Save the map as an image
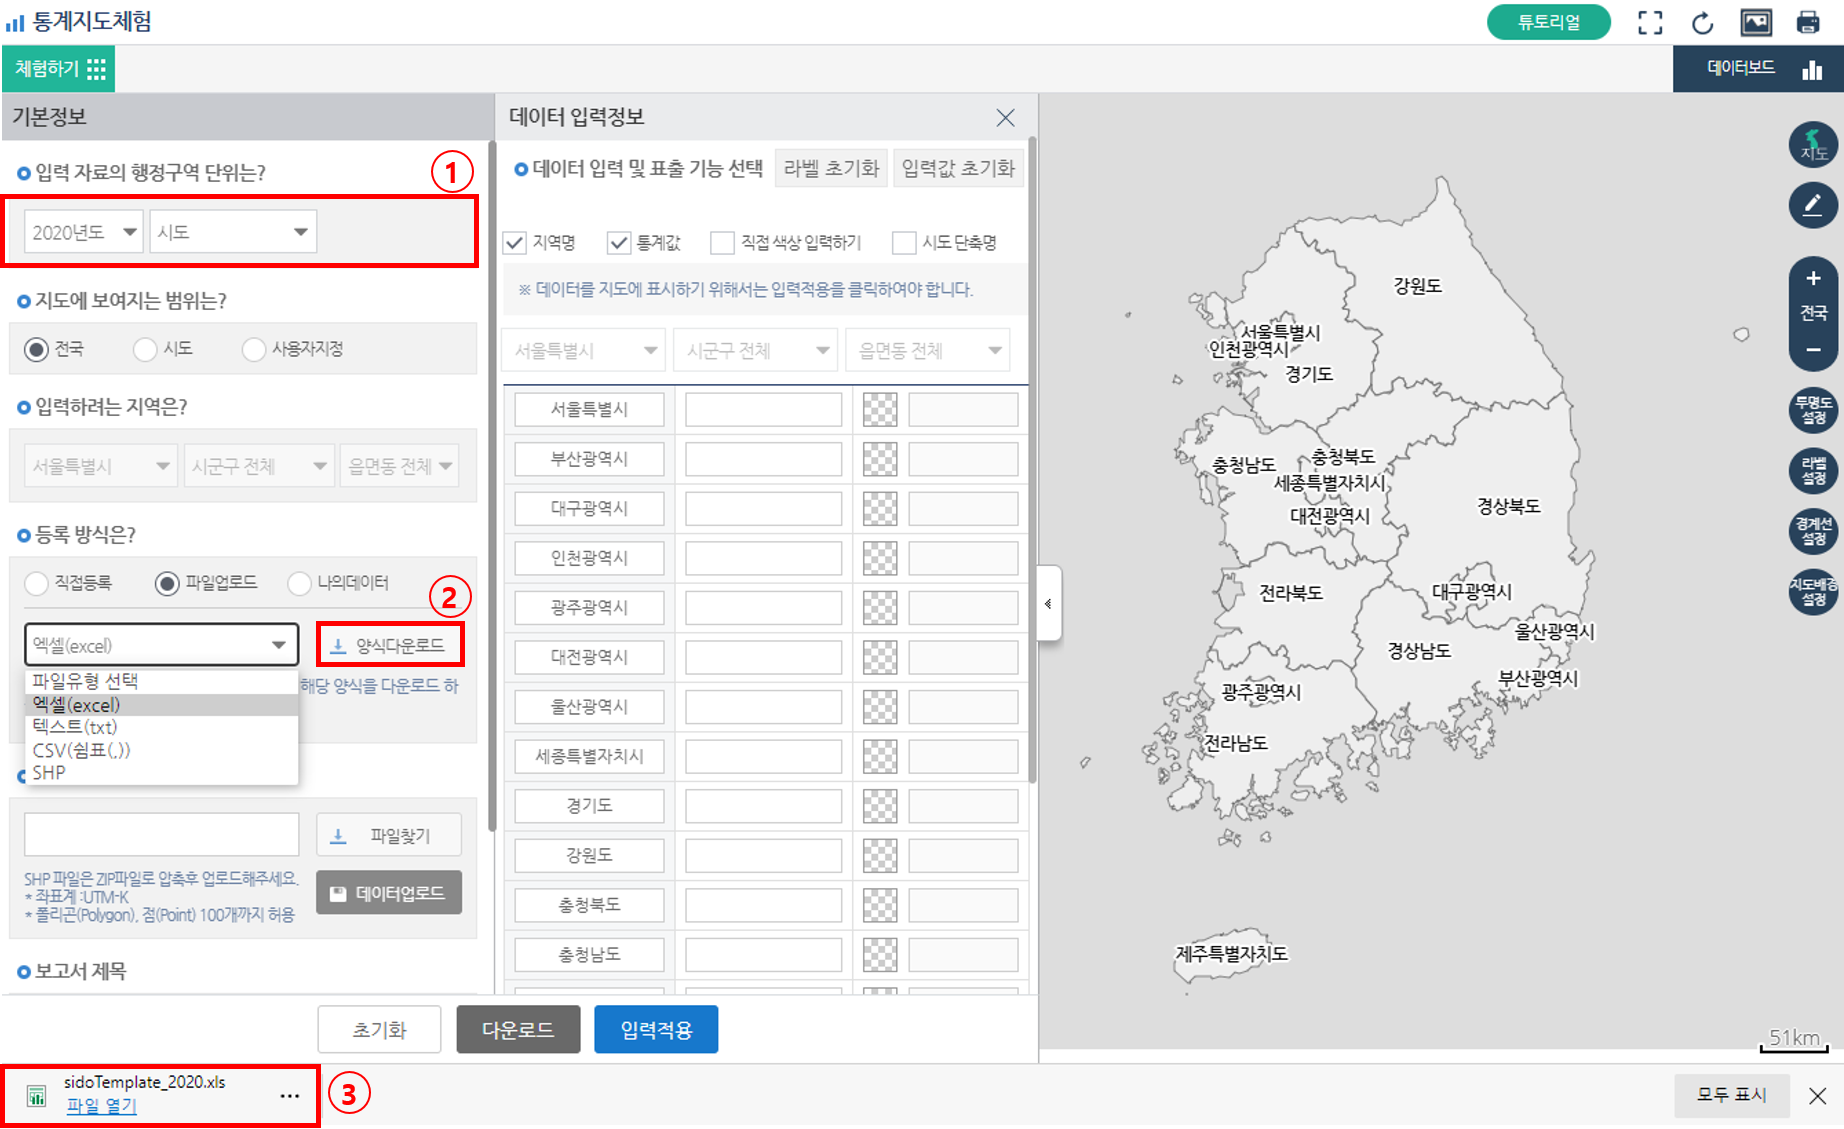 coord(1756,21)
